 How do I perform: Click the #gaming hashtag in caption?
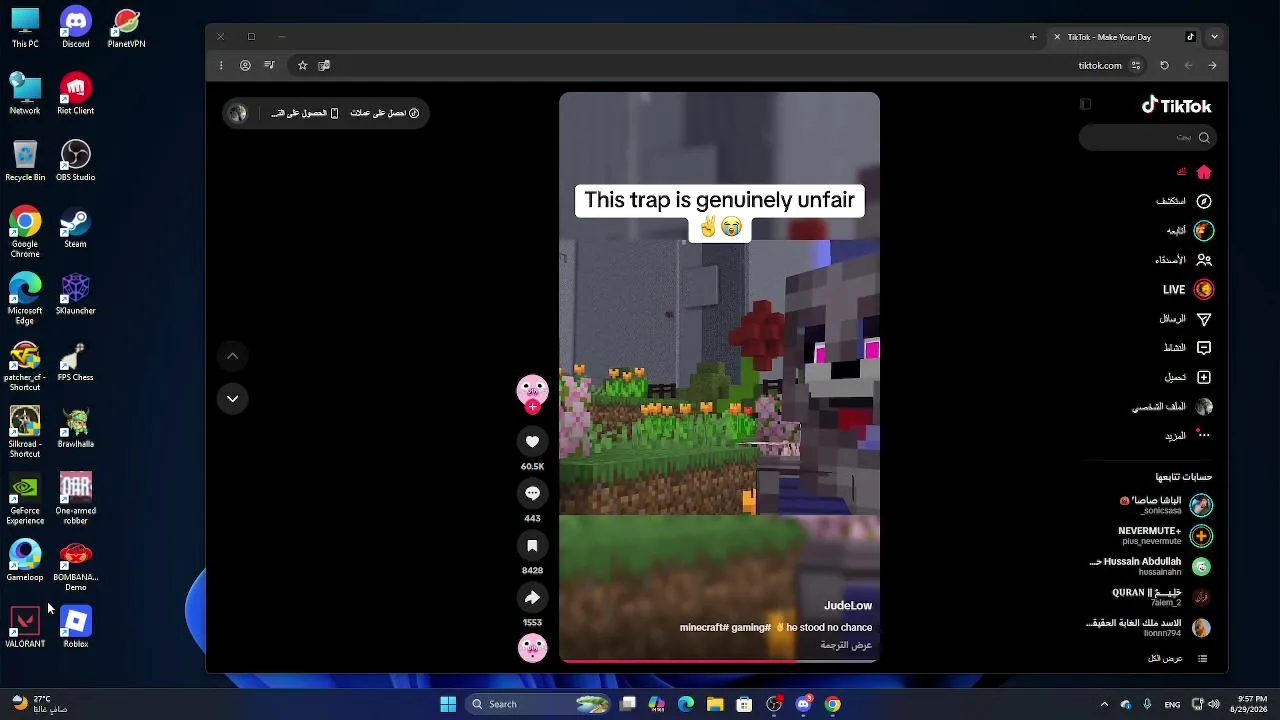tap(753, 628)
